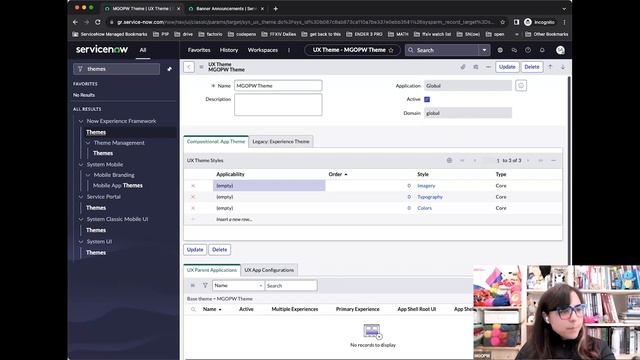The width and height of the screenshot is (640, 360).
Task: Switch to Legacy: Experience Theme tab
Action: pyautogui.click(x=281, y=142)
